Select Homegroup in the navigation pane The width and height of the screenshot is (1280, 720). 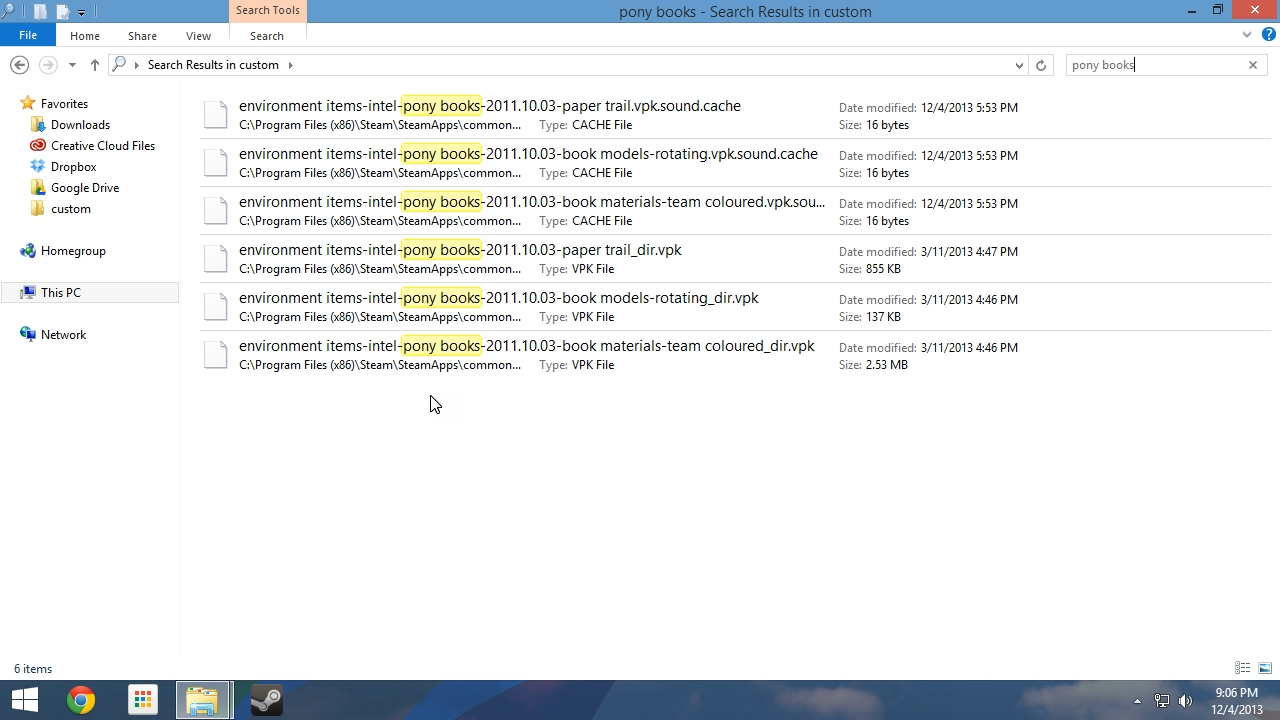[73, 251]
